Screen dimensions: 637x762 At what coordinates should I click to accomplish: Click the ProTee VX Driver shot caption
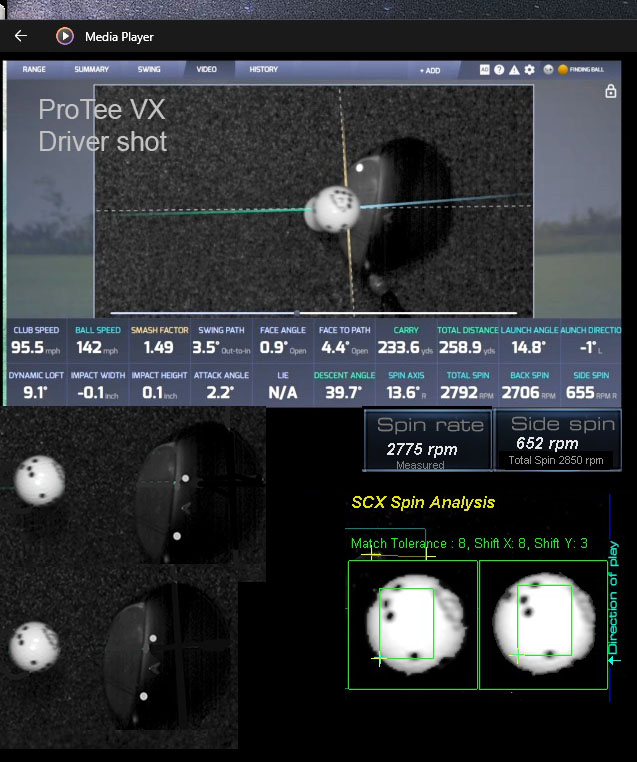point(103,125)
